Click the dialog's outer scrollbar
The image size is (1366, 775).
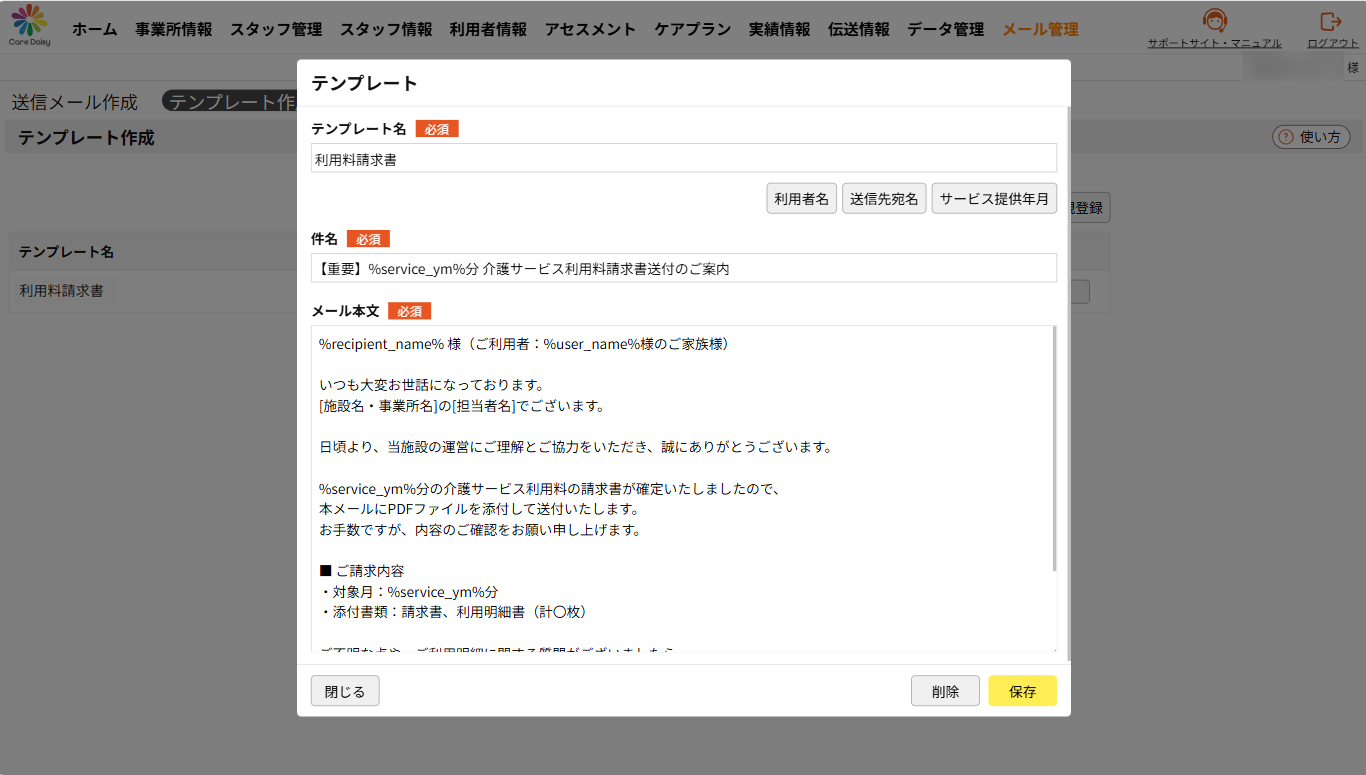1068,384
